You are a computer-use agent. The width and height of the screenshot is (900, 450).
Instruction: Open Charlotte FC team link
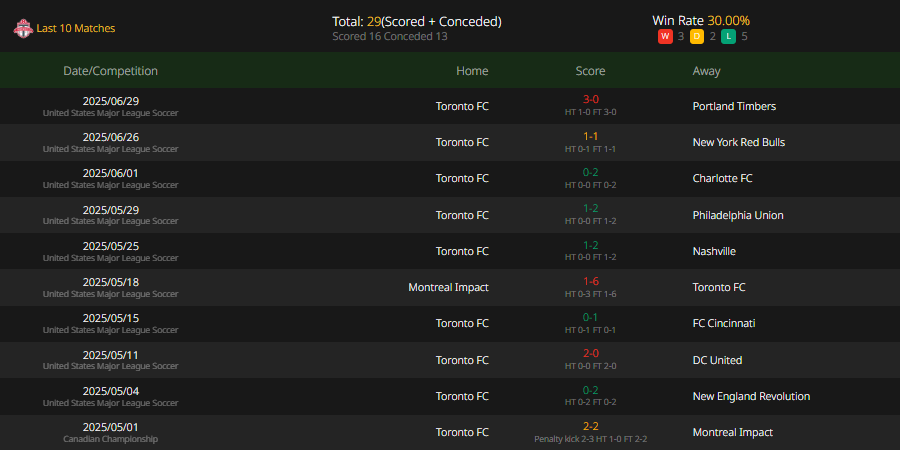[x=722, y=178]
